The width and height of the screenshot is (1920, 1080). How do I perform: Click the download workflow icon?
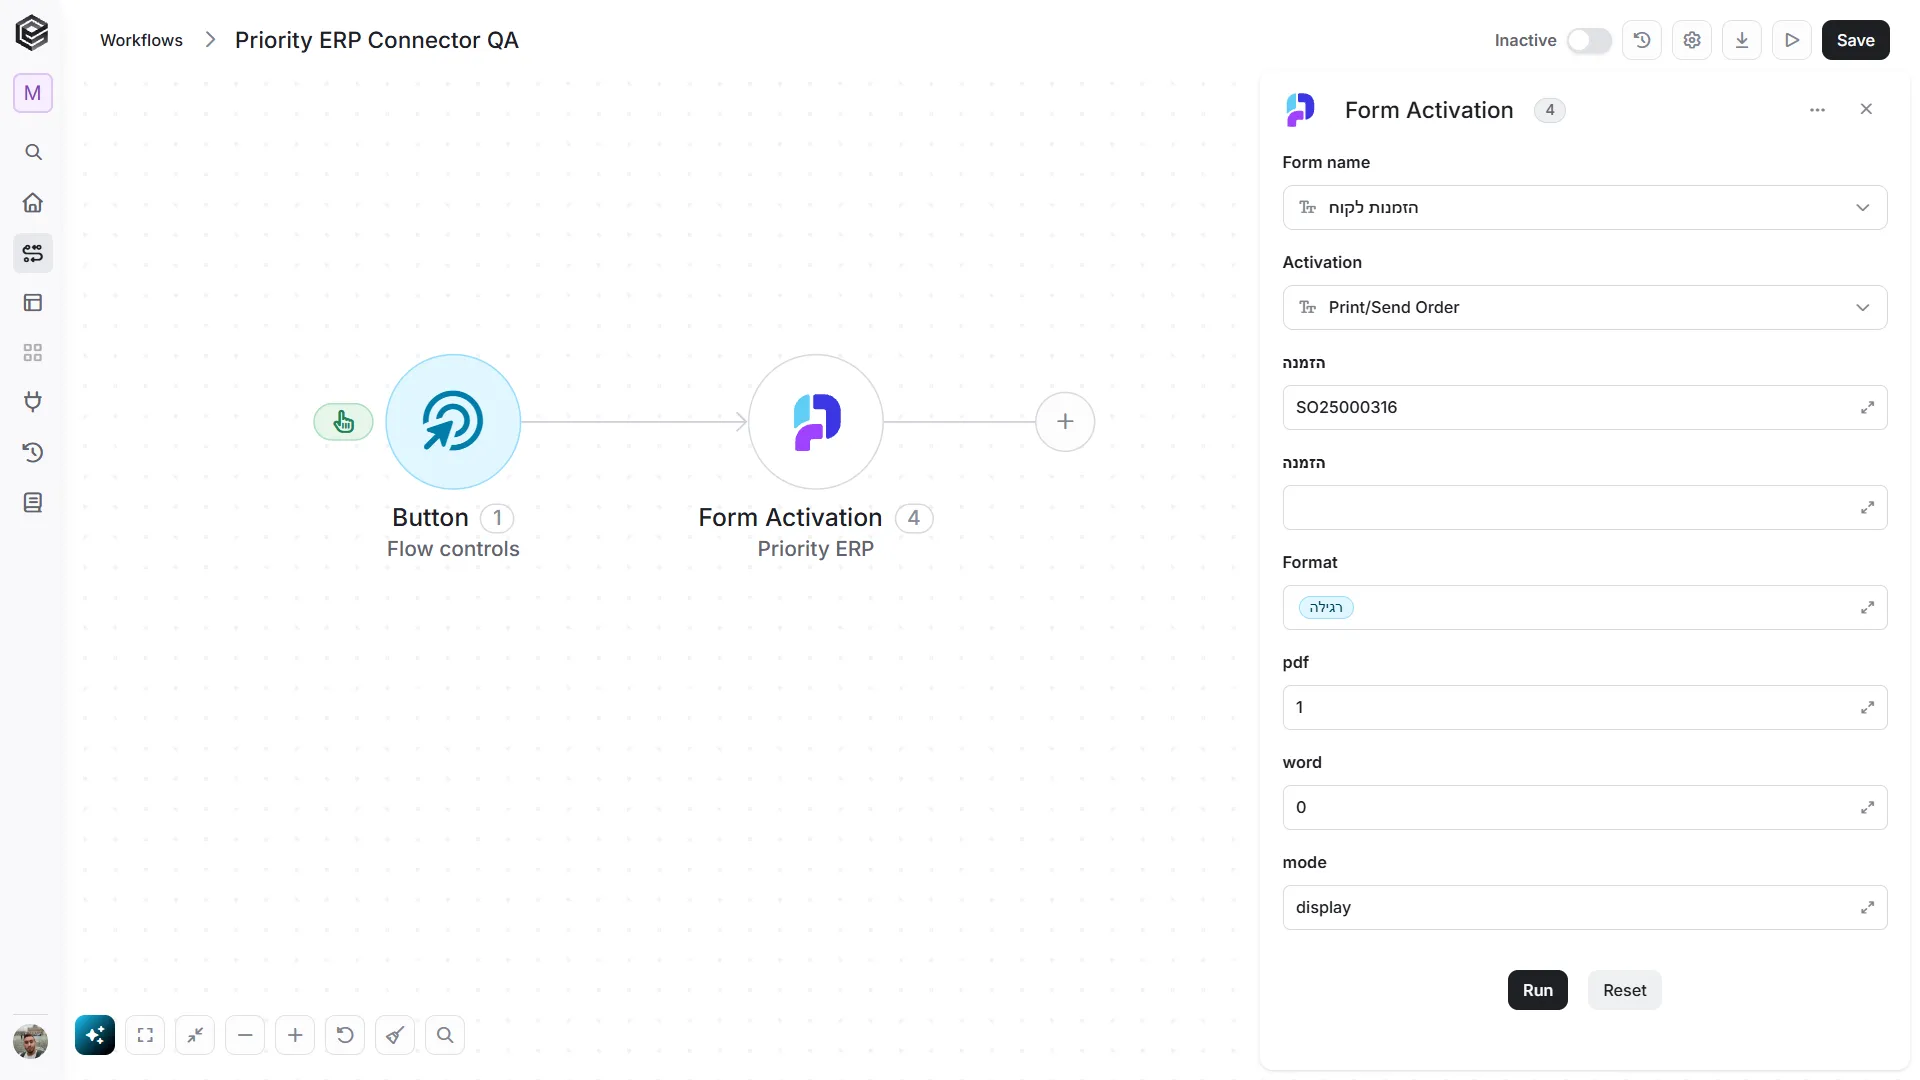pyautogui.click(x=1742, y=40)
